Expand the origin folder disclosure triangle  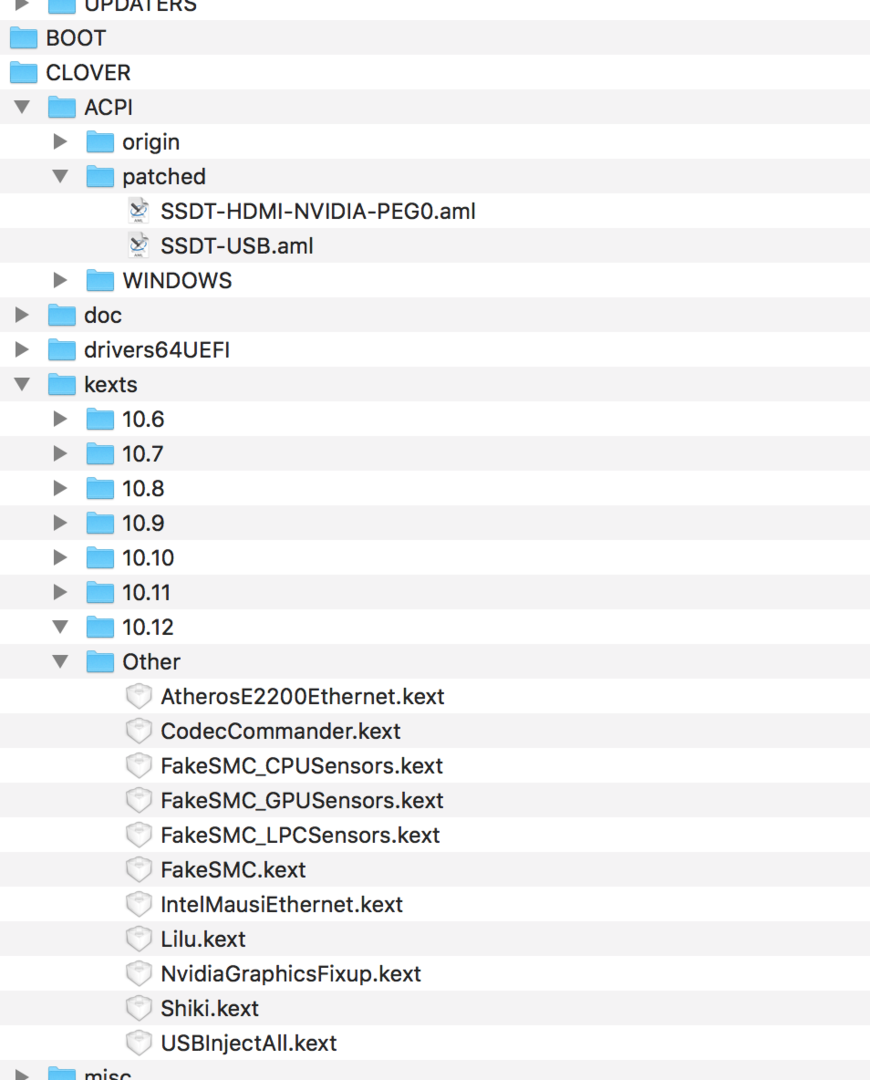(x=61, y=142)
